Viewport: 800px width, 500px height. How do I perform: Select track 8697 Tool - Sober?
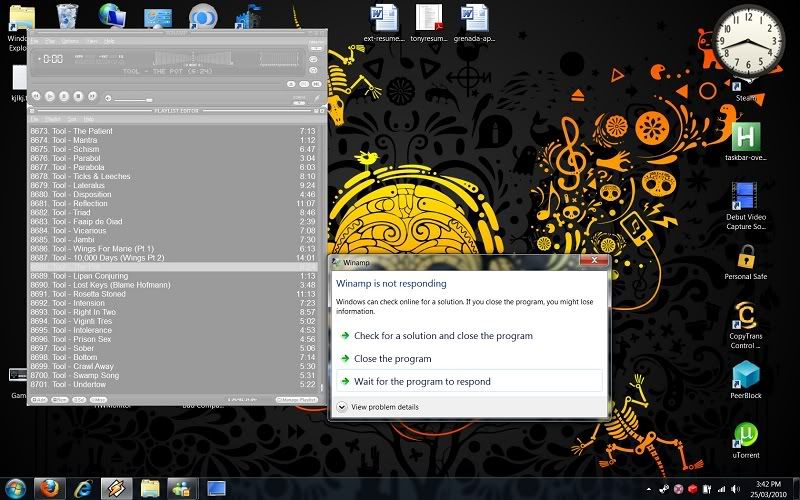tap(173, 348)
